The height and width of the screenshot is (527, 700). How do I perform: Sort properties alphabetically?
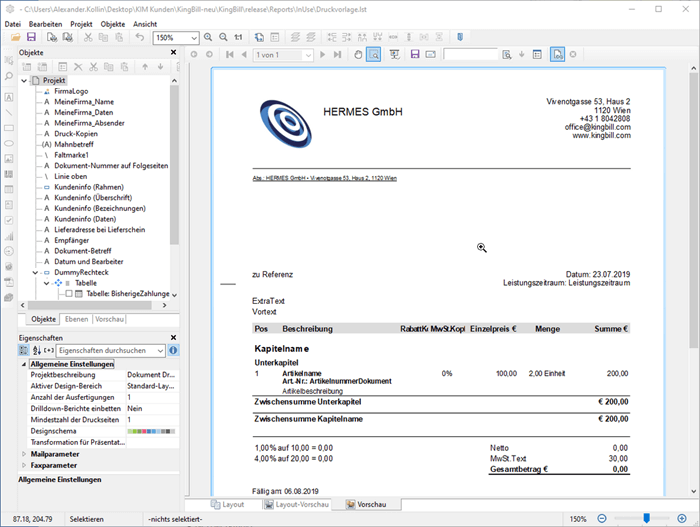[37, 350]
